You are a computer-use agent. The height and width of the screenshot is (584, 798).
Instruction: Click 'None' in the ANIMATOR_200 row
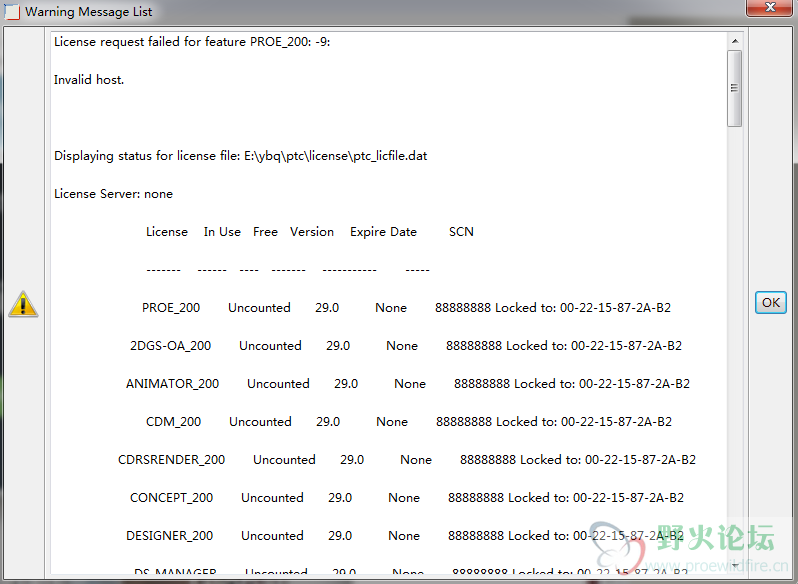410,384
